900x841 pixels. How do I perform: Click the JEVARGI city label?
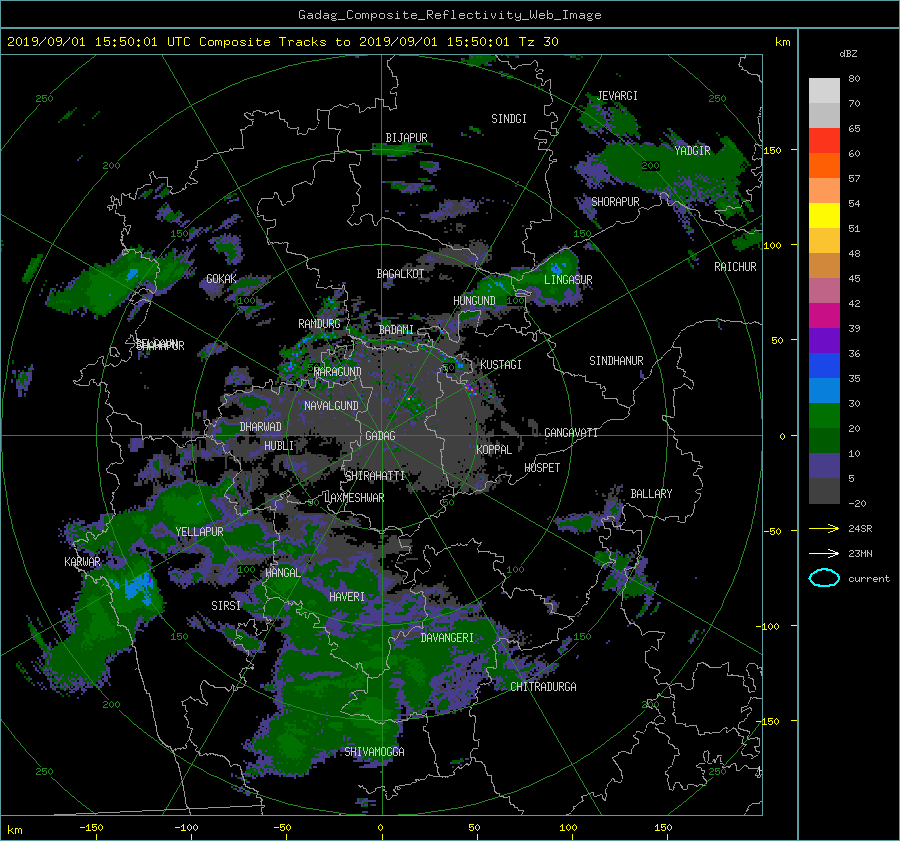617,96
